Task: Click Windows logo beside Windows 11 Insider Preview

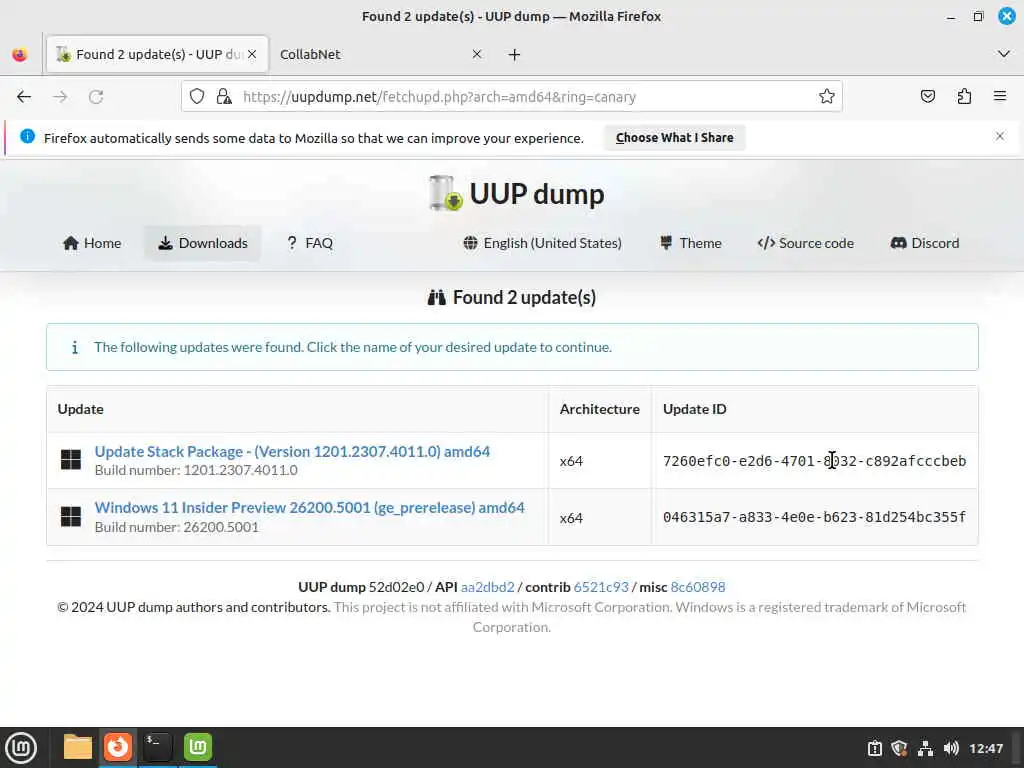Action: (71, 517)
